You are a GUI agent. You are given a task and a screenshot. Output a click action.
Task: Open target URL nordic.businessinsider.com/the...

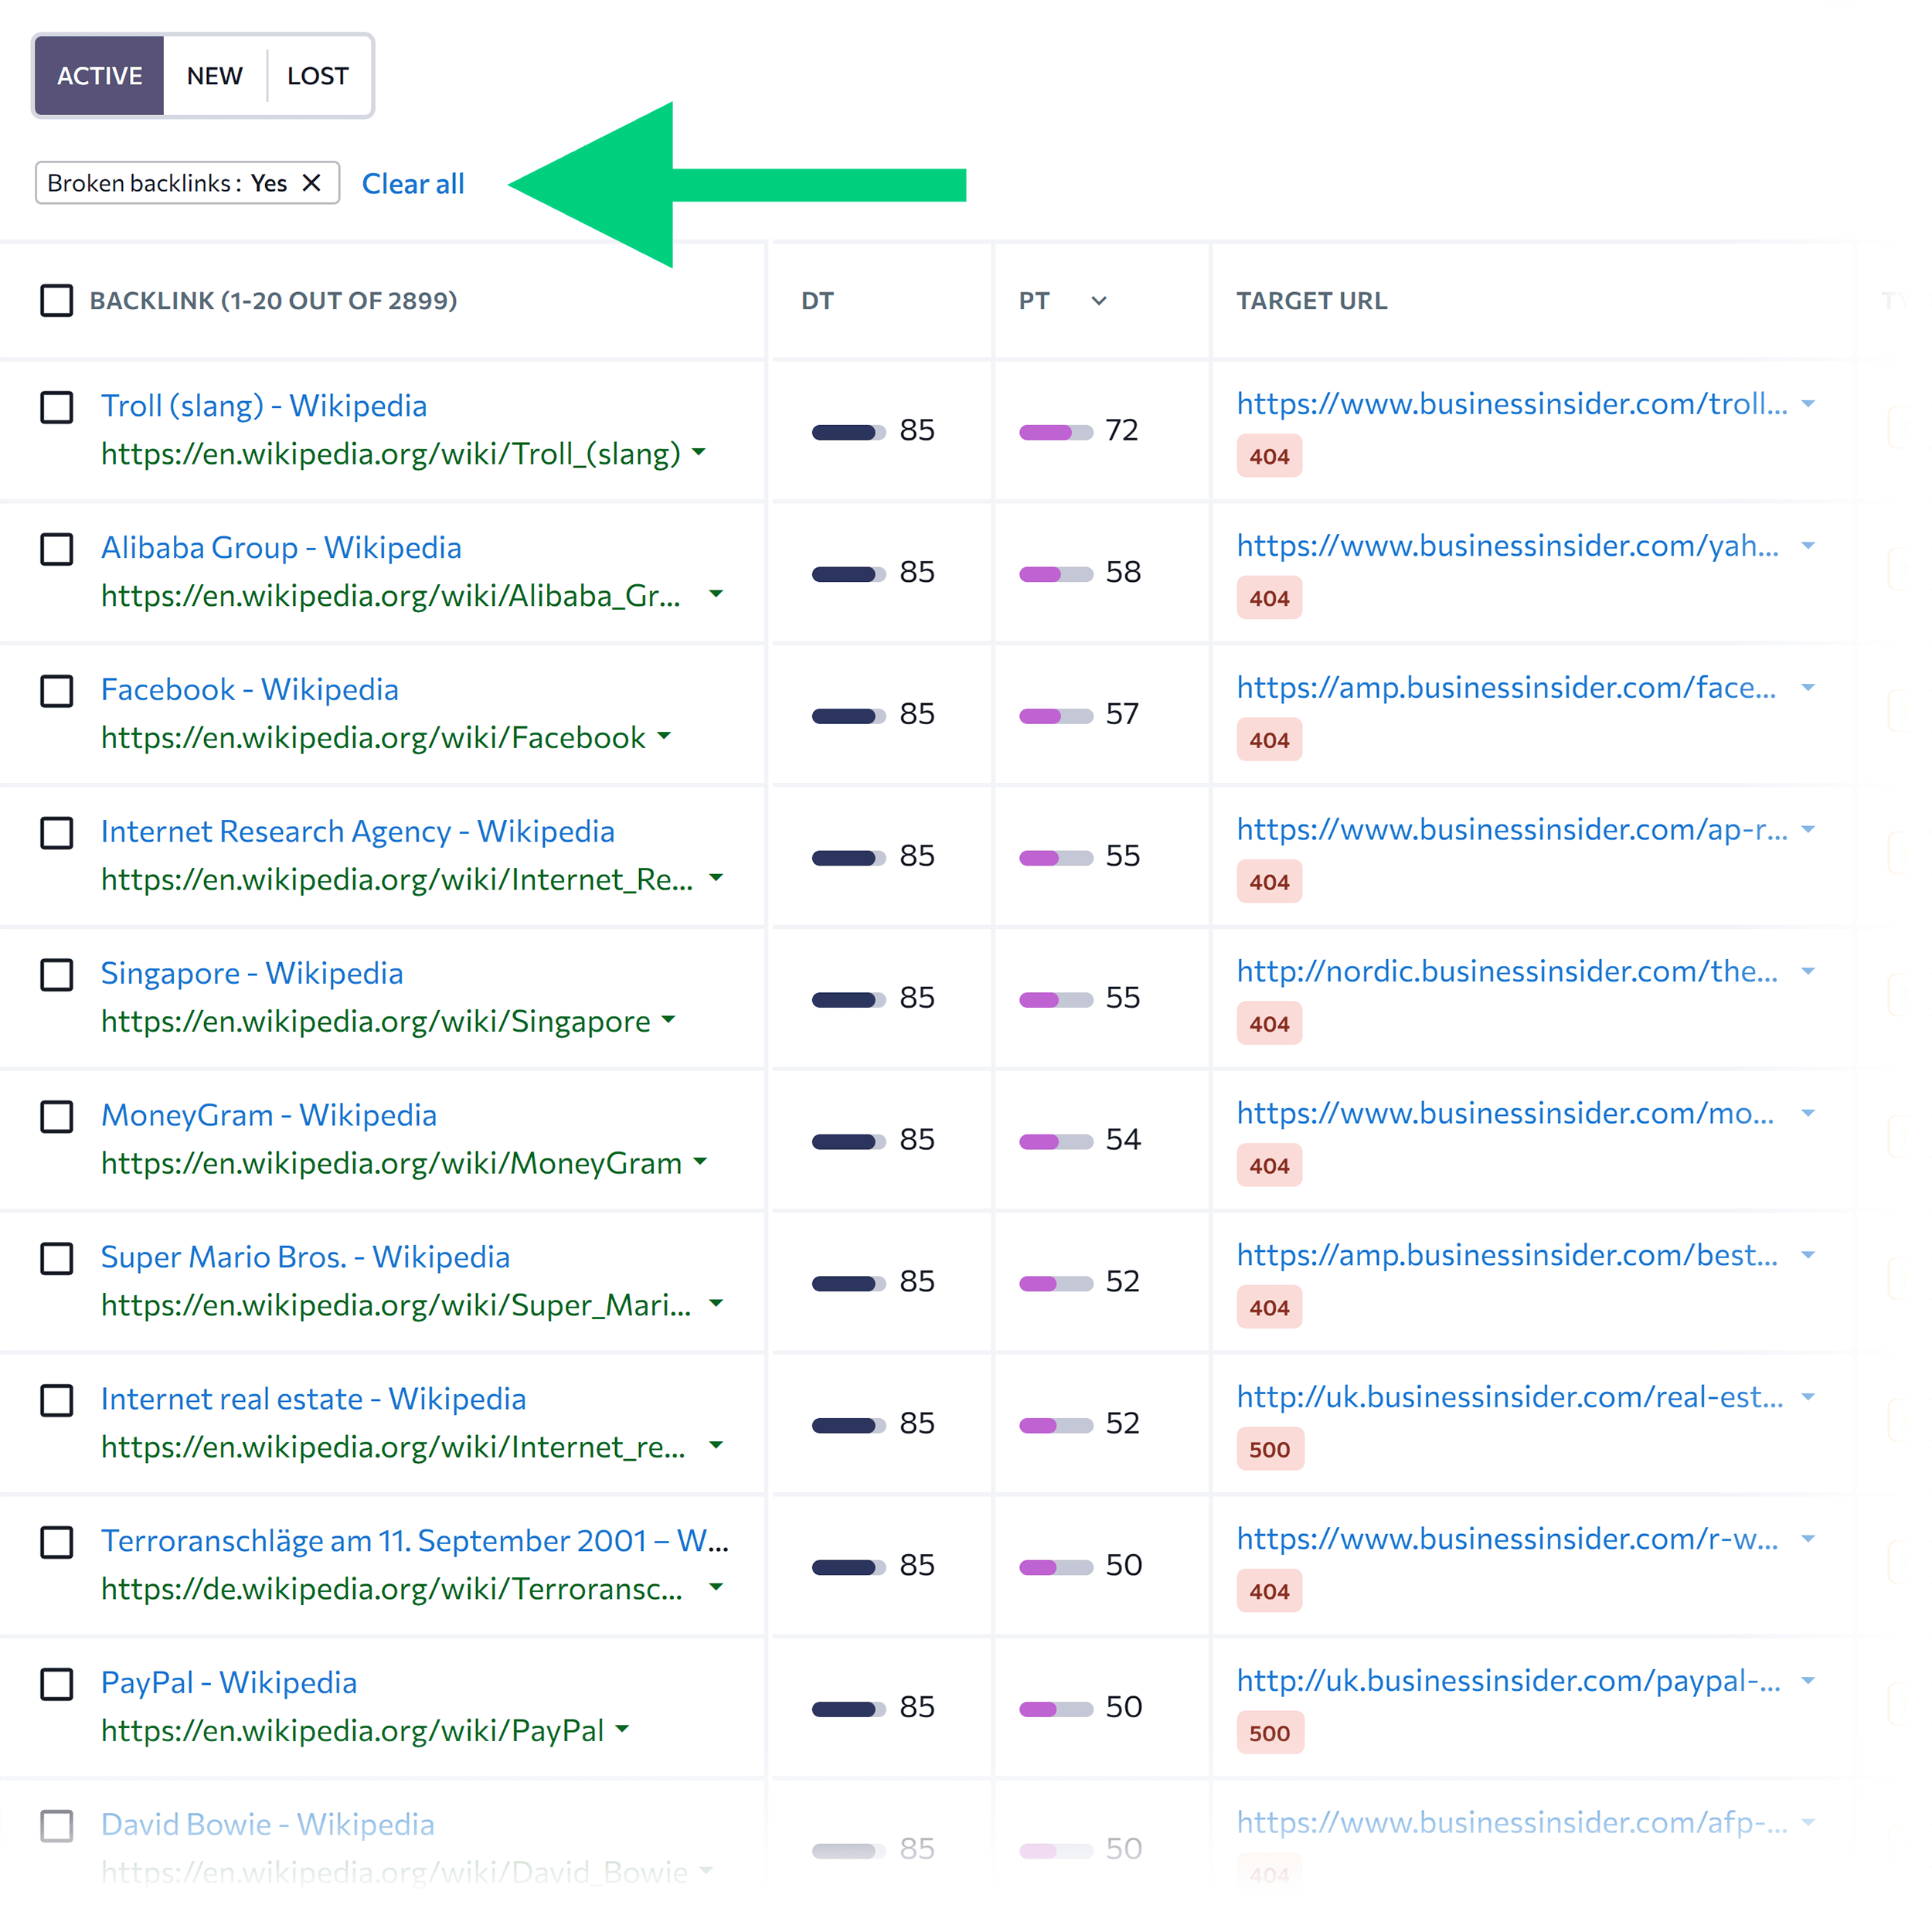1507,972
